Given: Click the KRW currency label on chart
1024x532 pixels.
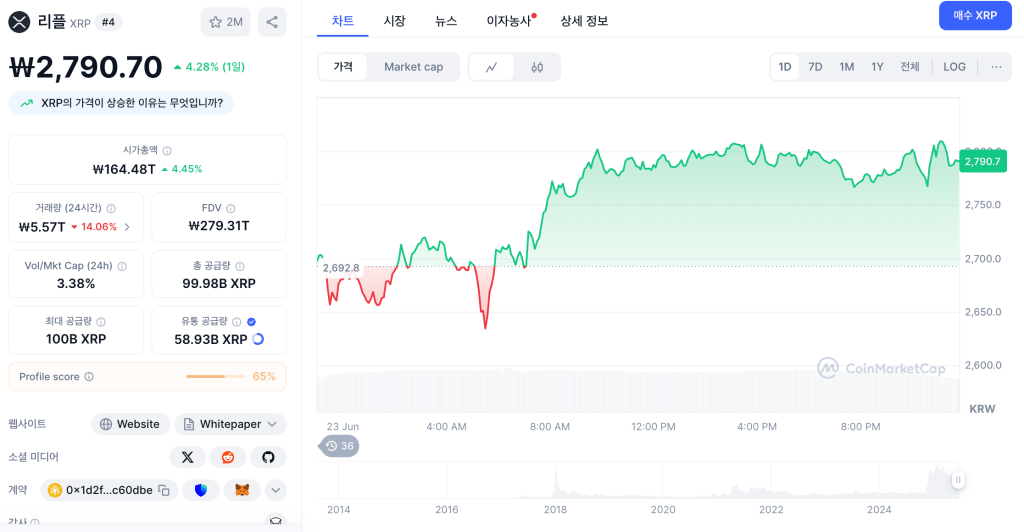Looking at the screenshot, I should point(982,409).
